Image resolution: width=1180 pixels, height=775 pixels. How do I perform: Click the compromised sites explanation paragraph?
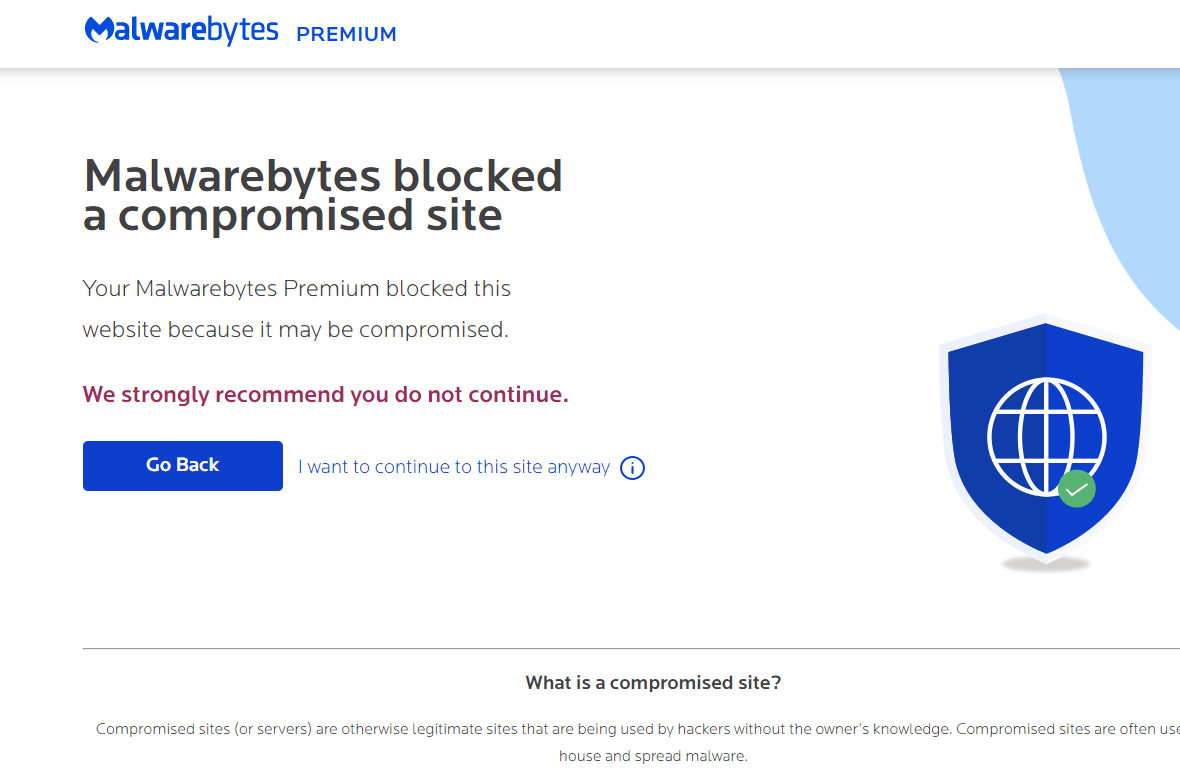637,742
